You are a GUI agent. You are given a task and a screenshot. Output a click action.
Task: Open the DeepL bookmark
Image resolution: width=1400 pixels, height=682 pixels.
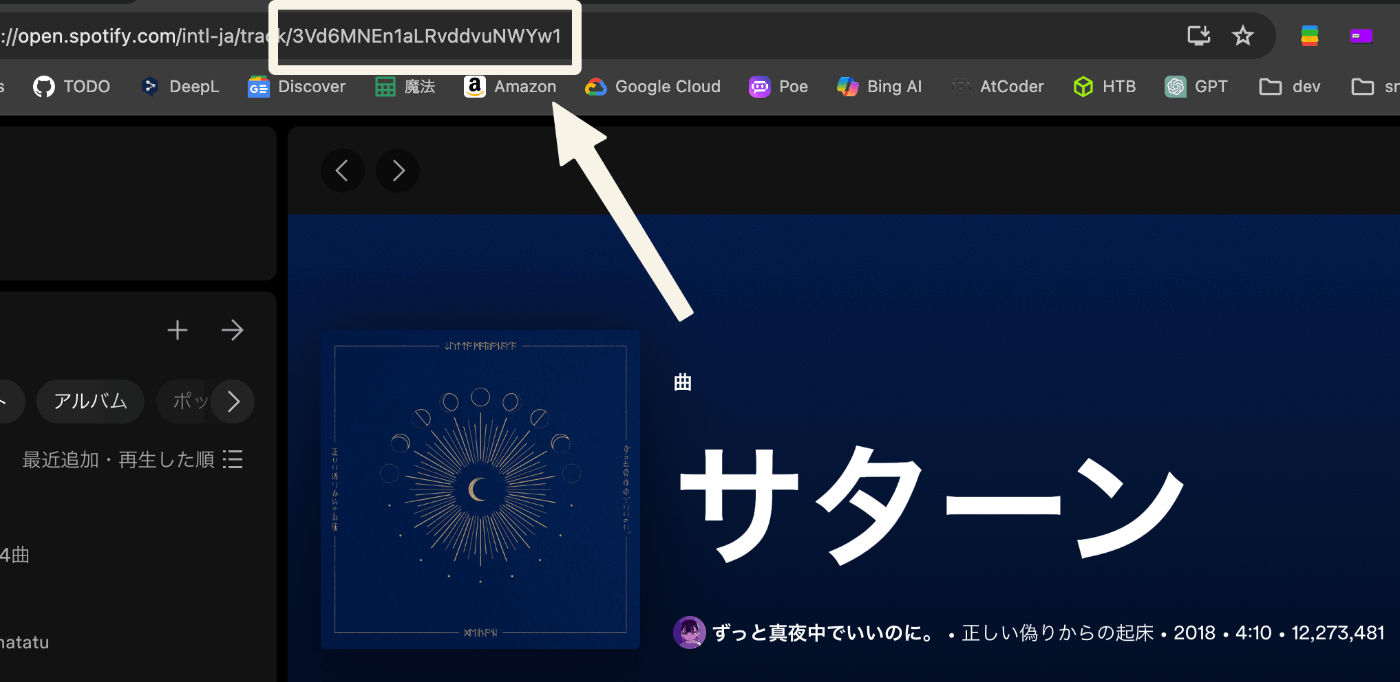[x=179, y=87]
